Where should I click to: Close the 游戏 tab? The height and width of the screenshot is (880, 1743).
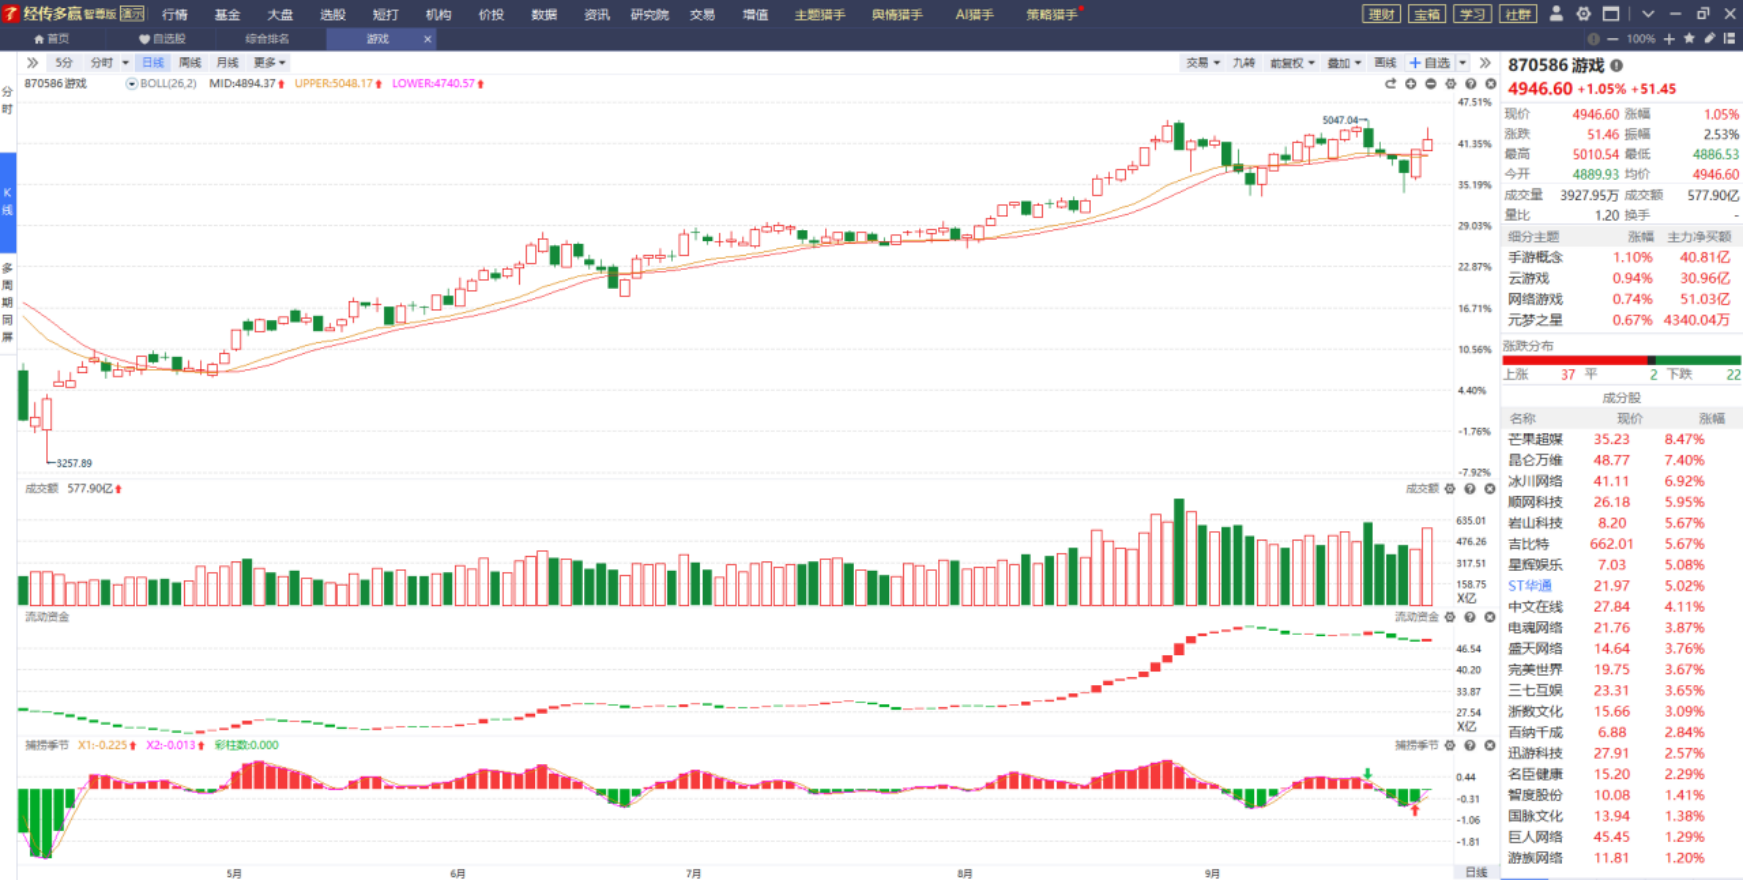428,39
